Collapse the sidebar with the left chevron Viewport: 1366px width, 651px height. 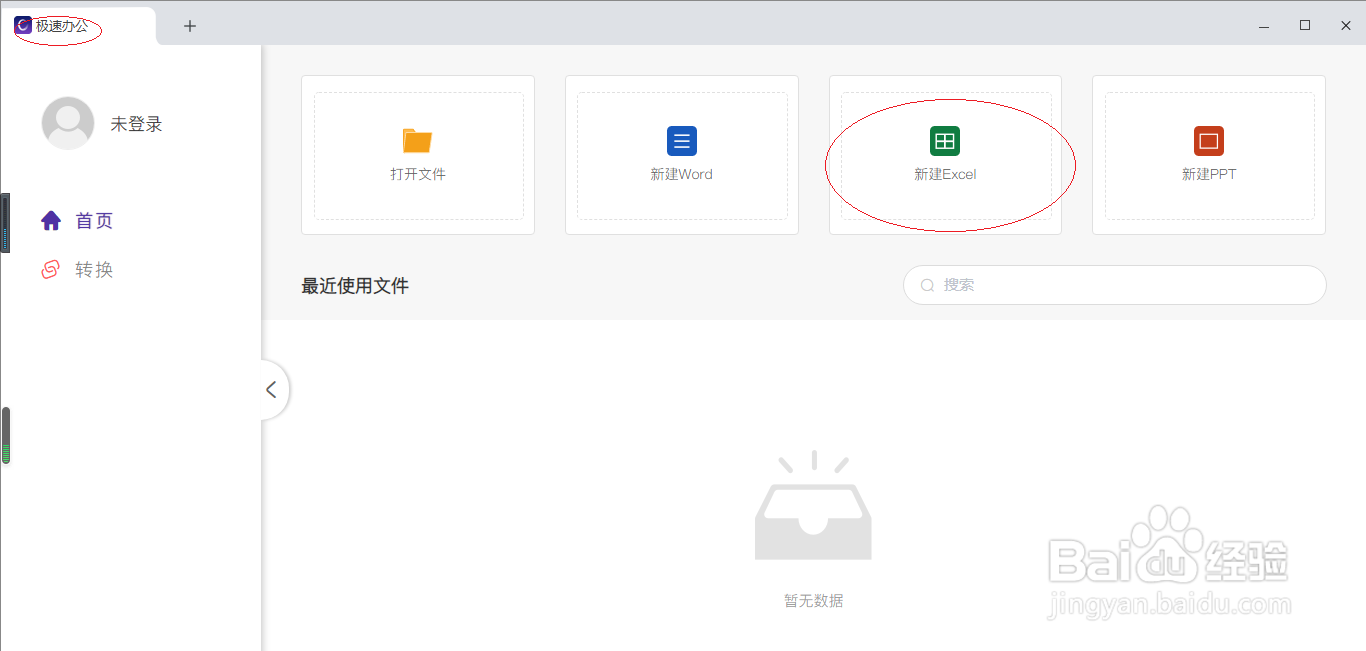pyautogui.click(x=271, y=389)
